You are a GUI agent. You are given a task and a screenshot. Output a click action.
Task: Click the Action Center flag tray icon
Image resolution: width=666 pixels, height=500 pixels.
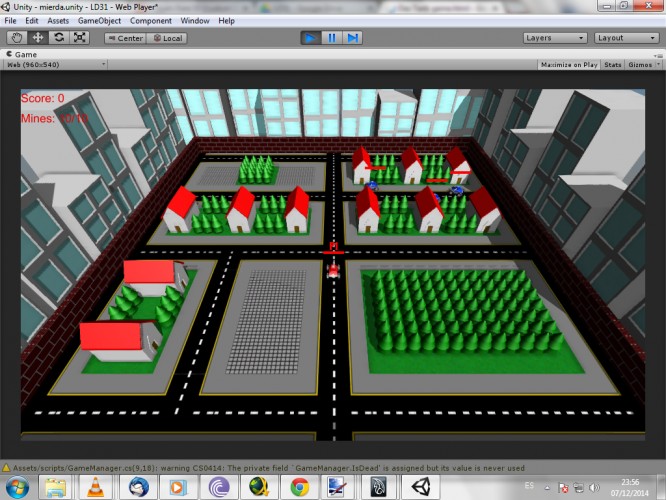point(564,488)
